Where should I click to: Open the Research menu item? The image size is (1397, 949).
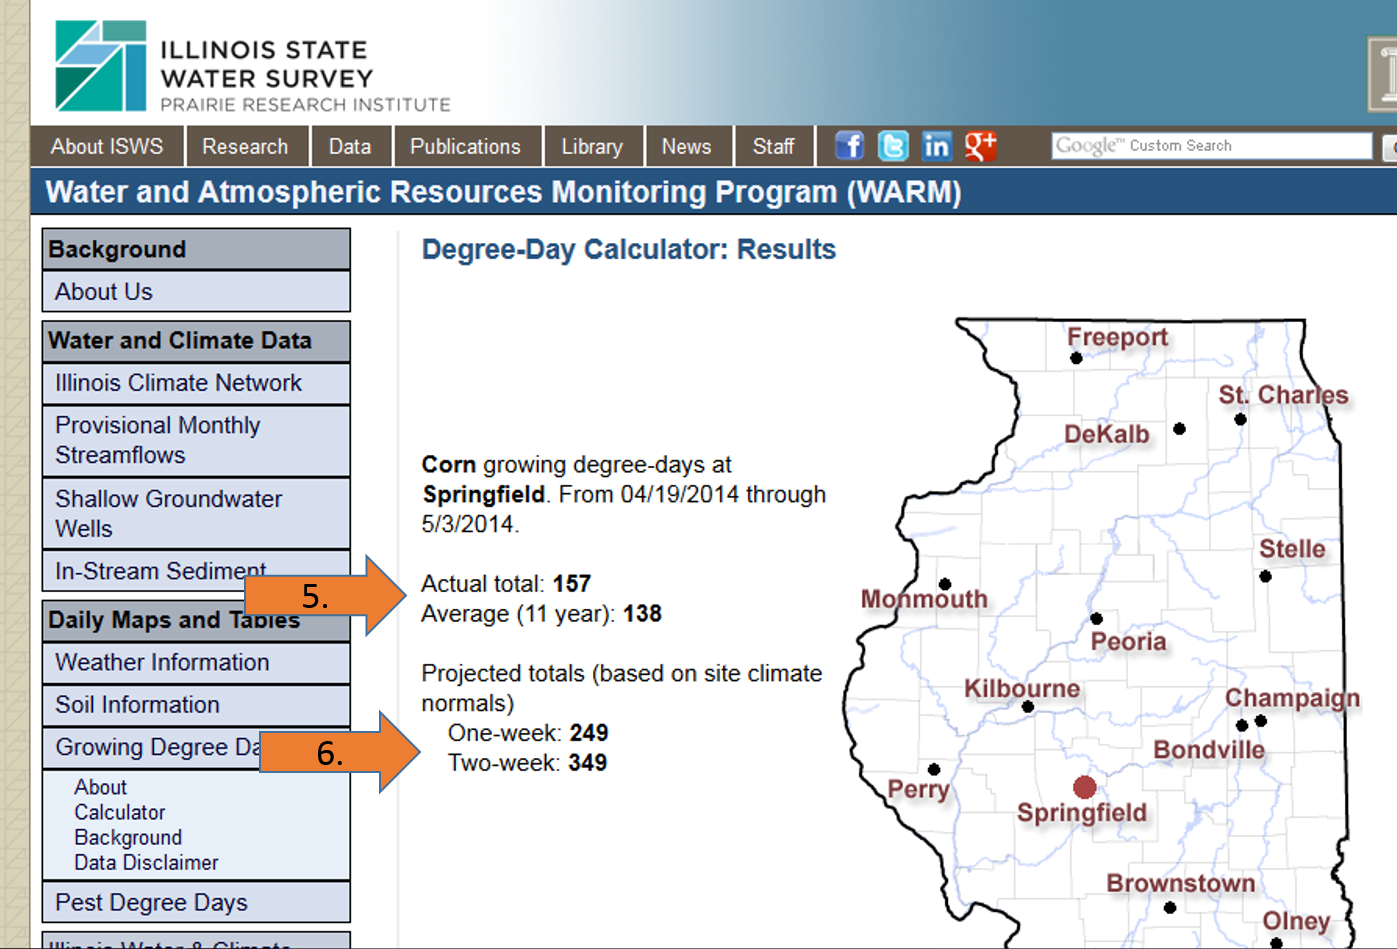[245, 146]
